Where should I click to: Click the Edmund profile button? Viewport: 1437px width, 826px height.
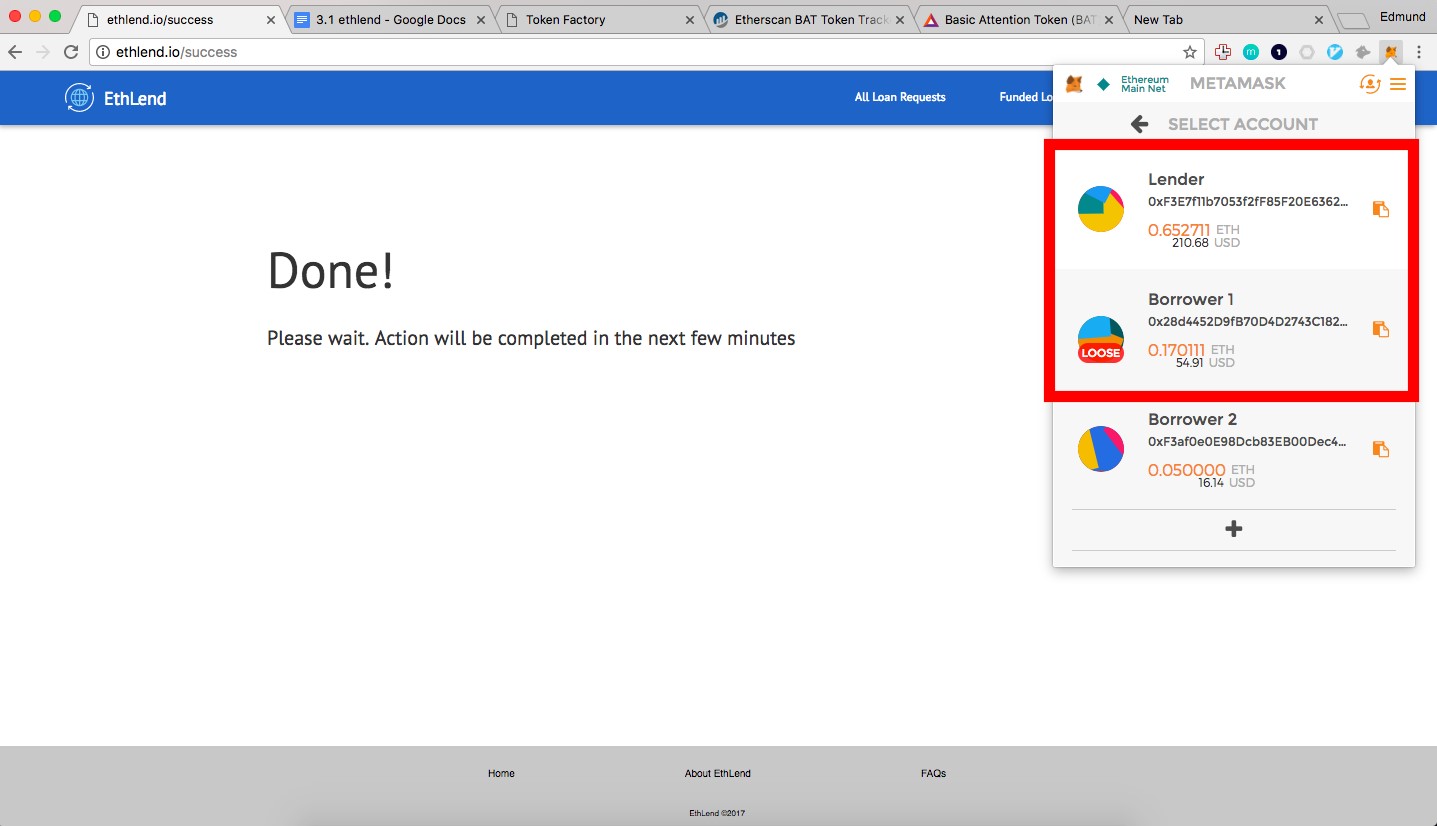pos(1401,17)
